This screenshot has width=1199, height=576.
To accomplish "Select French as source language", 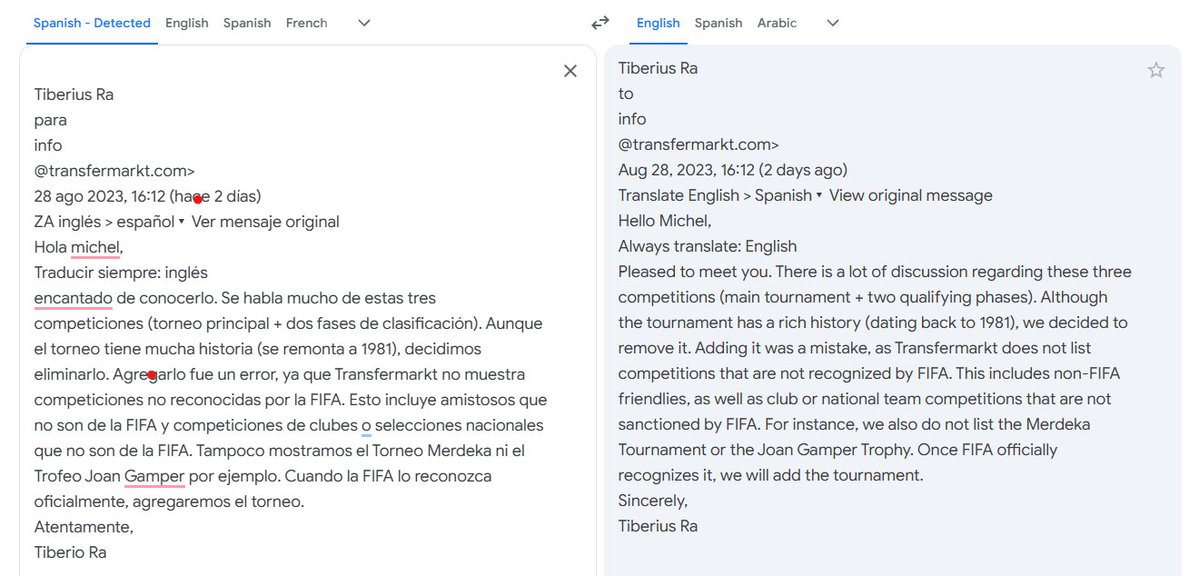I will click(307, 23).
